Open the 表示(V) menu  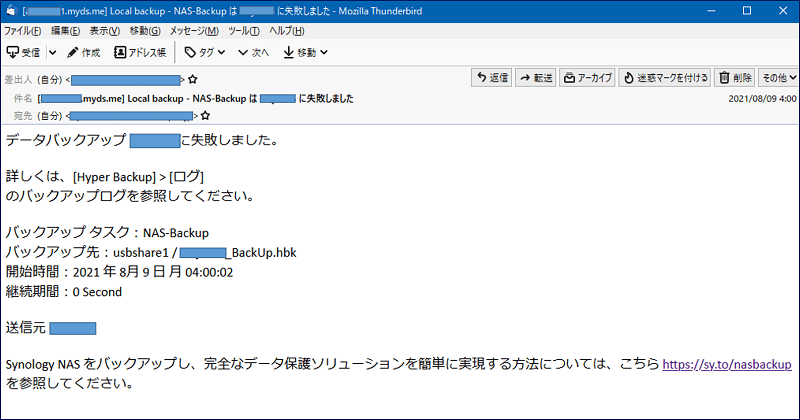(x=105, y=31)
